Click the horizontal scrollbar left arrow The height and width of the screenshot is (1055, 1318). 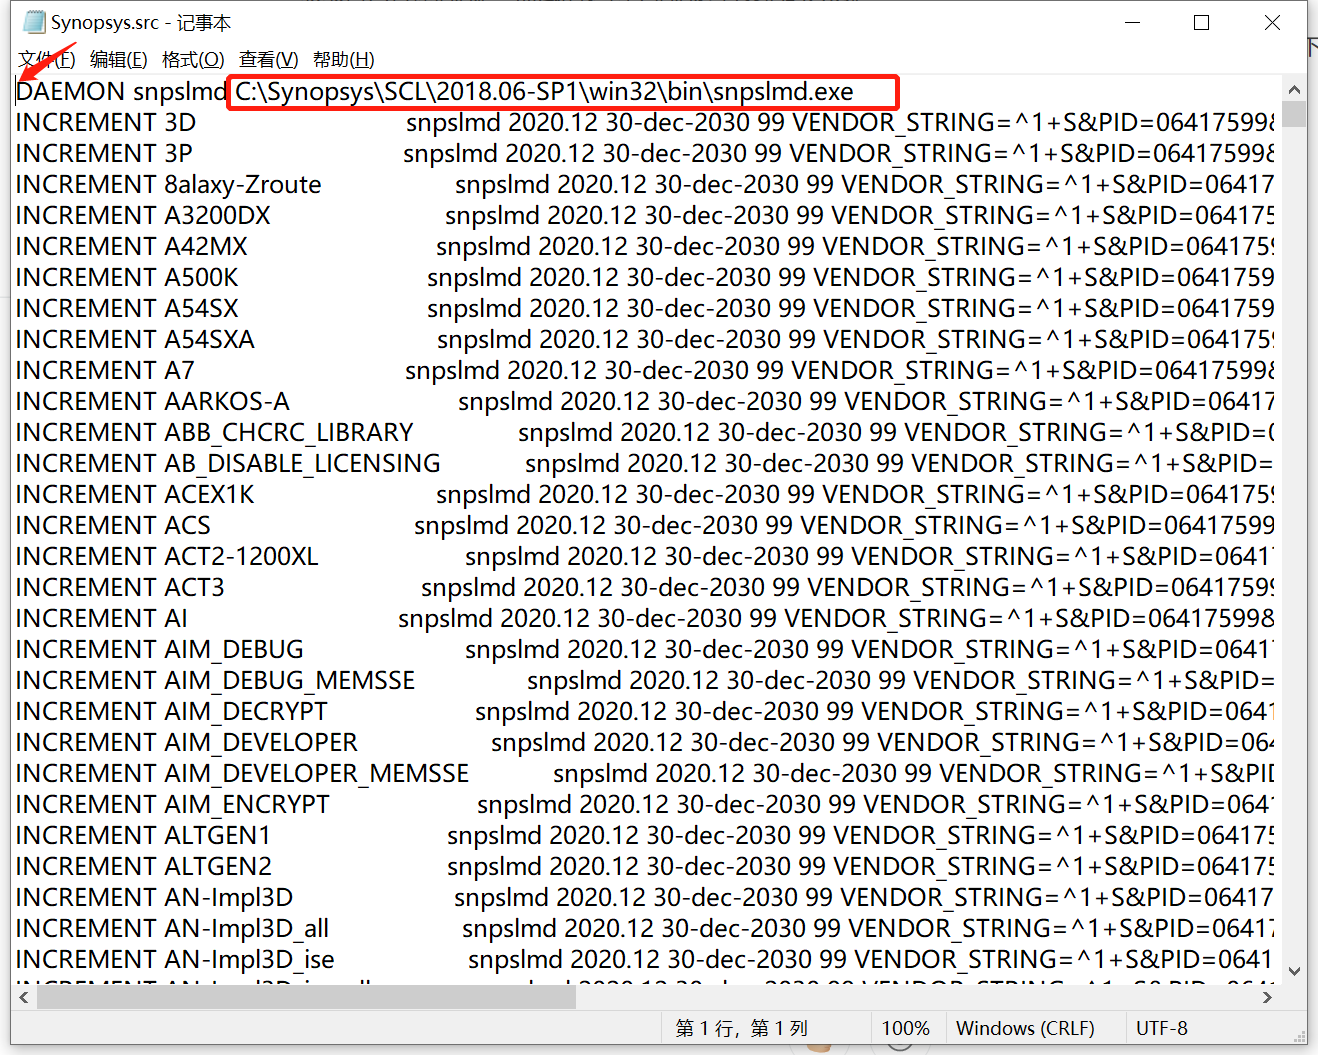24,997
